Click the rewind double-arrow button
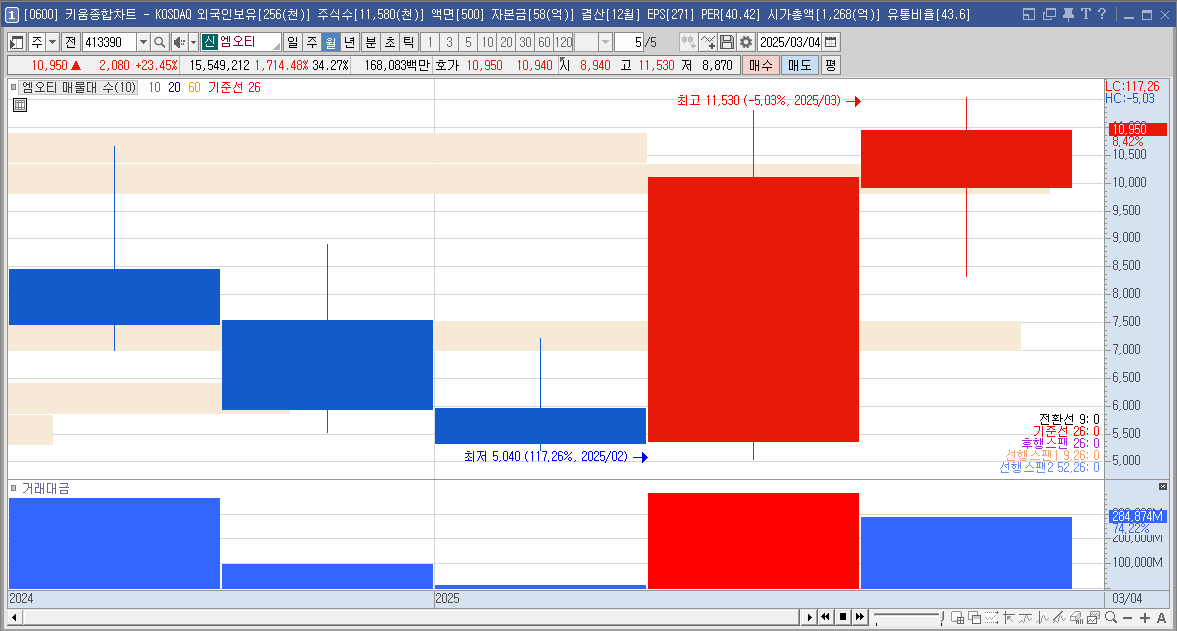 826,617
